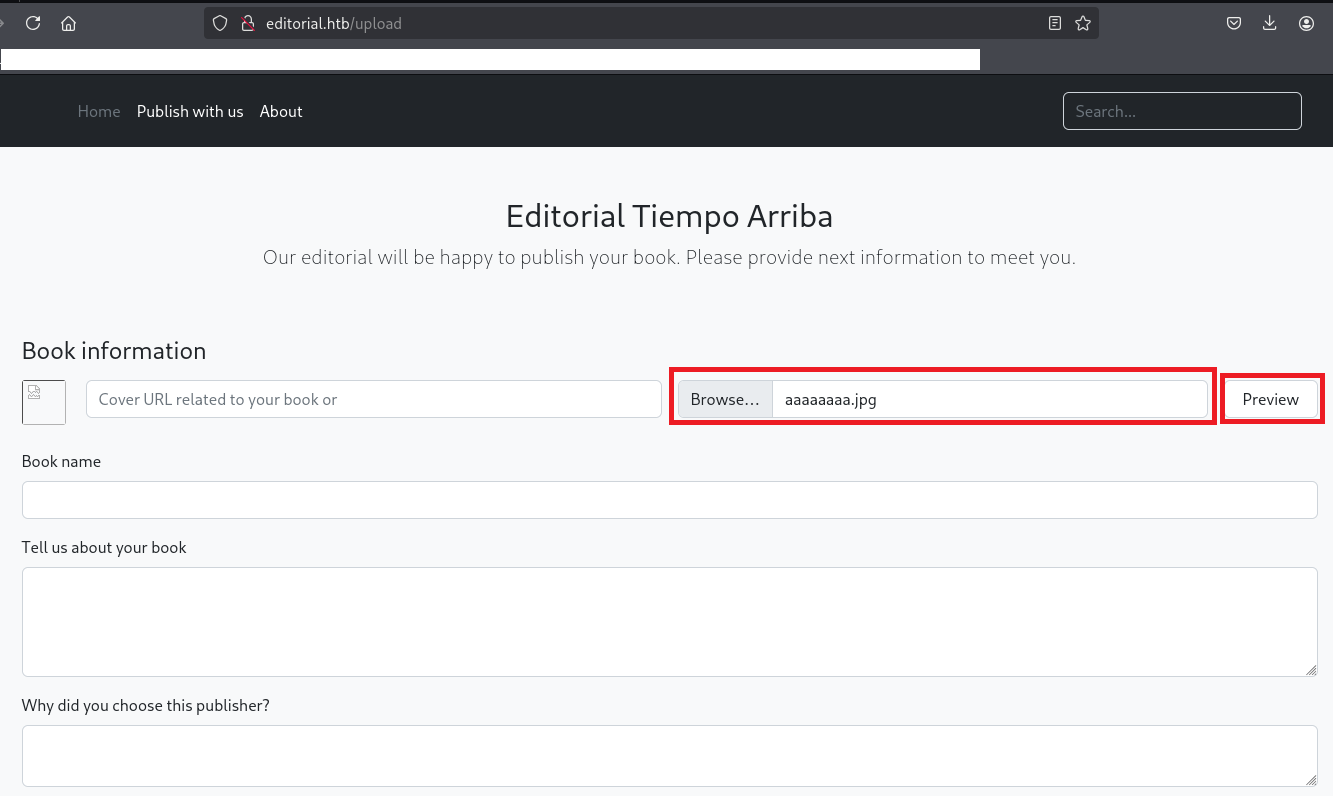Open the browser downloads panel
This screenshot has height=796, width=1333.
[1270, 23]
